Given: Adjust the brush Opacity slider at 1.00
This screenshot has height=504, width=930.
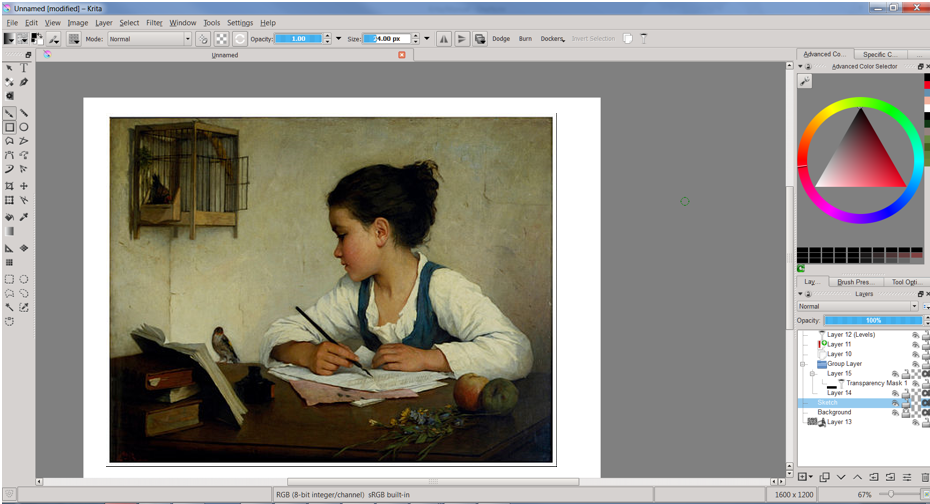Looking at the screenshot, I should 298,39.
